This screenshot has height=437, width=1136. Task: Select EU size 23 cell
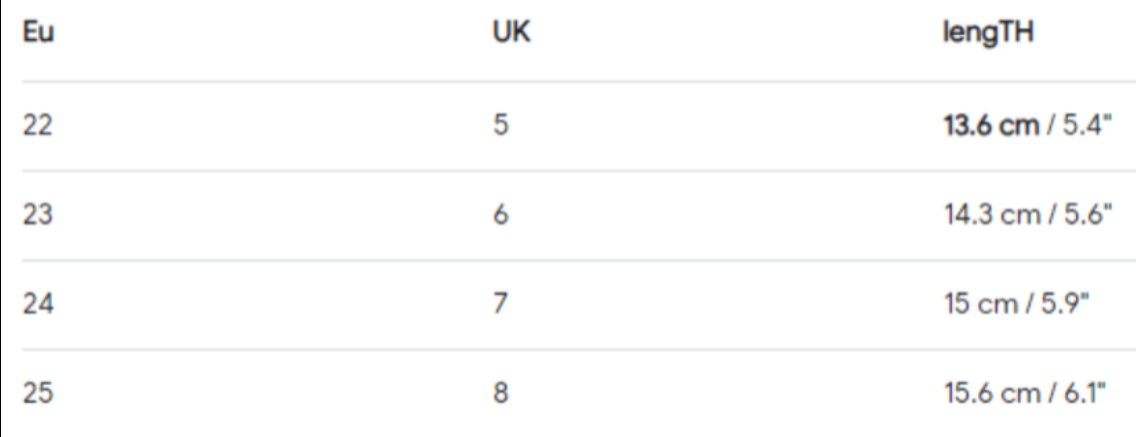pyautogui.click(x=37, y=215)
